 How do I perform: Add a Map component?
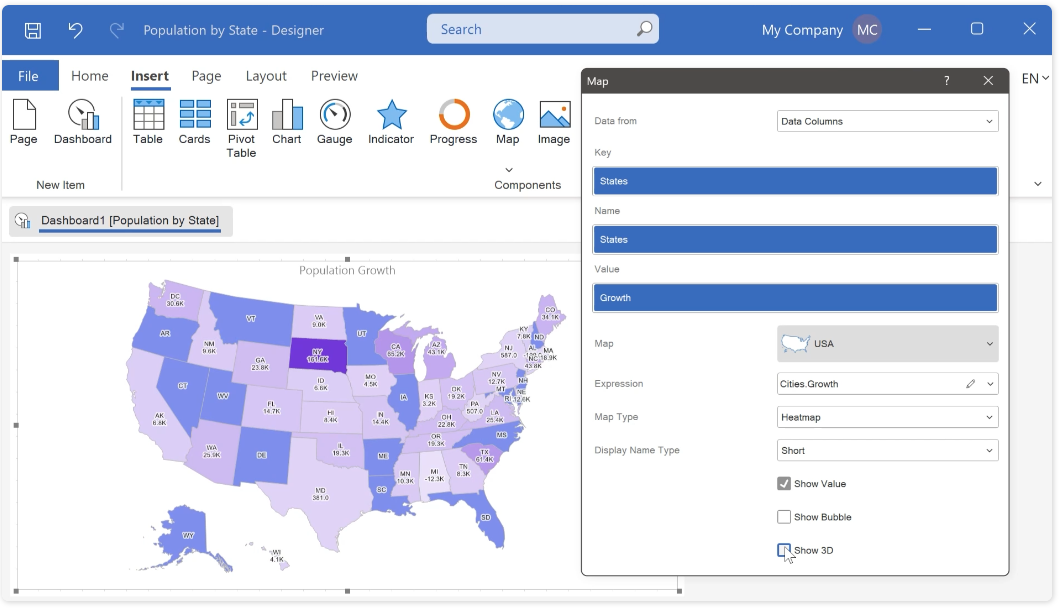coord(508,122)
